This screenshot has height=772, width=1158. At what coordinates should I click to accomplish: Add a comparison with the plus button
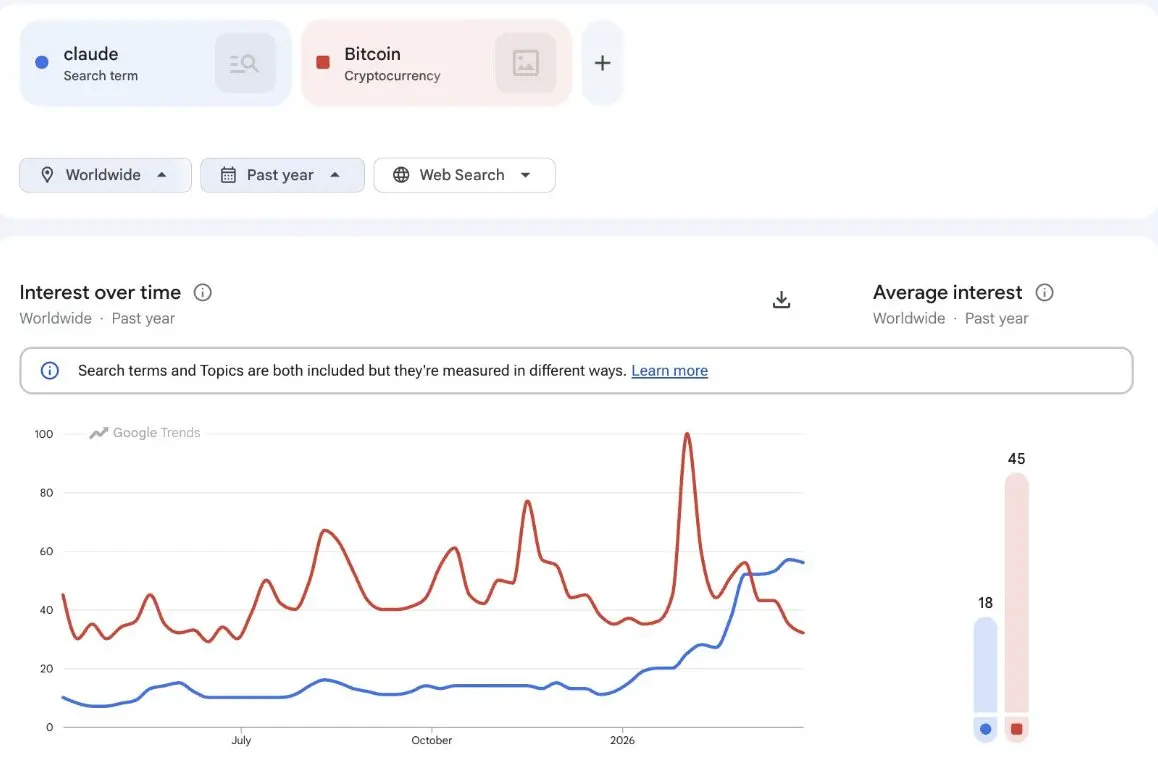(x=602, y=63)
